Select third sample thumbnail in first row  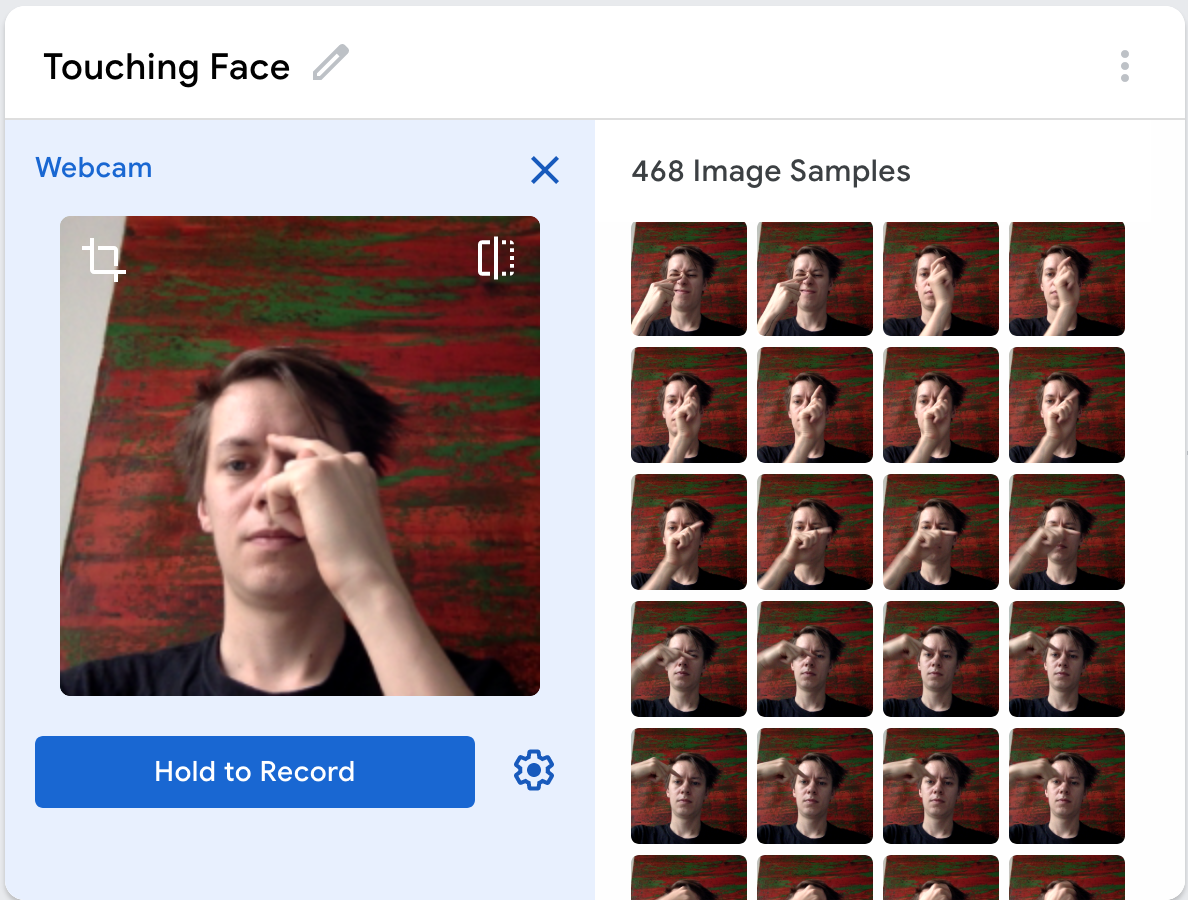pos(941,279)
